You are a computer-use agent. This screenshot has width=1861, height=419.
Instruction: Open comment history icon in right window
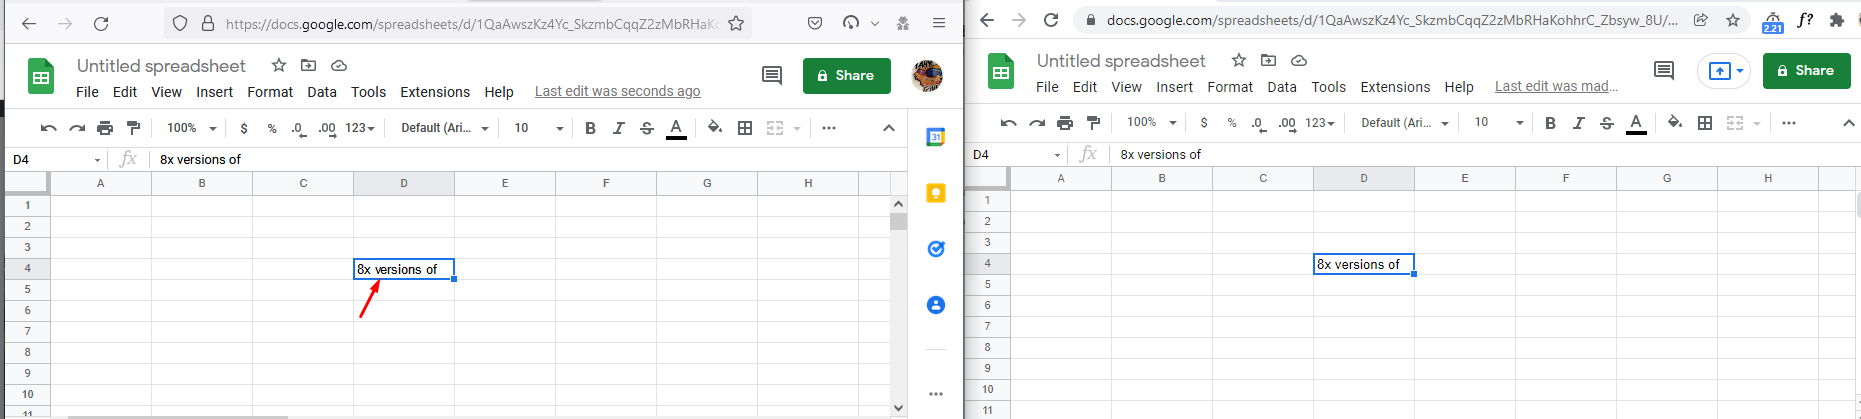[1664, 70]
